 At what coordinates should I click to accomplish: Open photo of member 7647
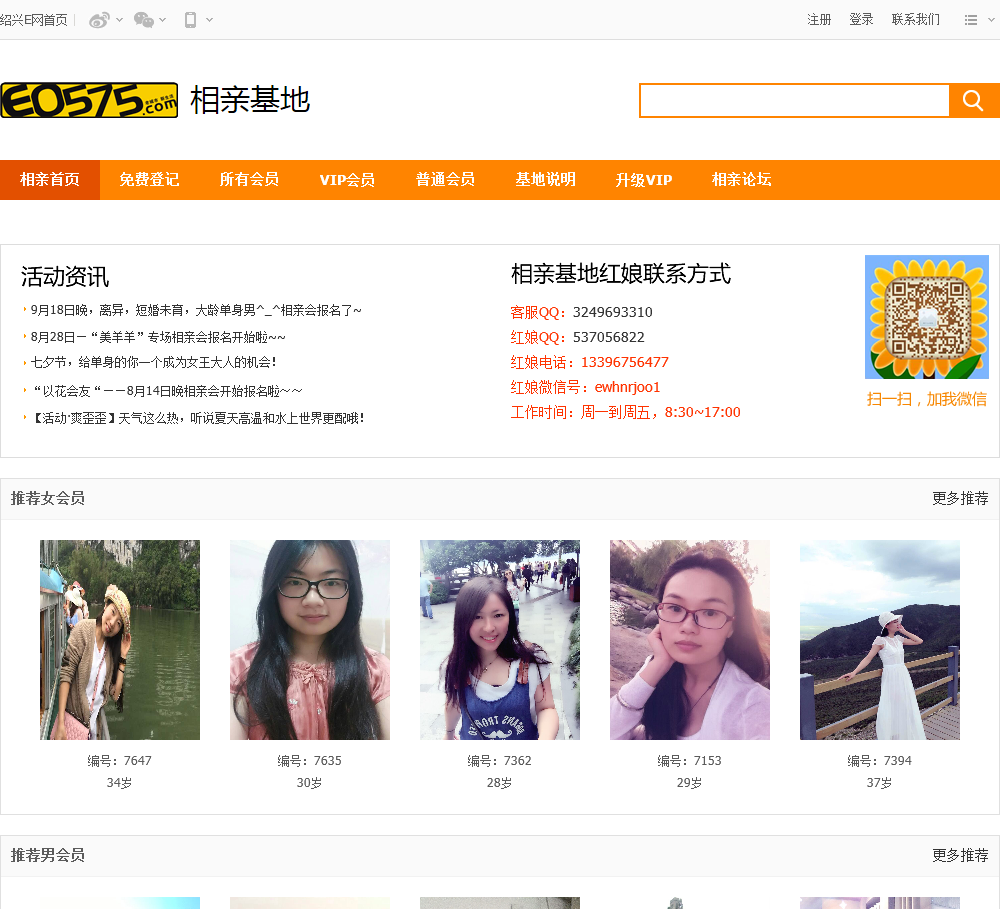coord(120,640)
